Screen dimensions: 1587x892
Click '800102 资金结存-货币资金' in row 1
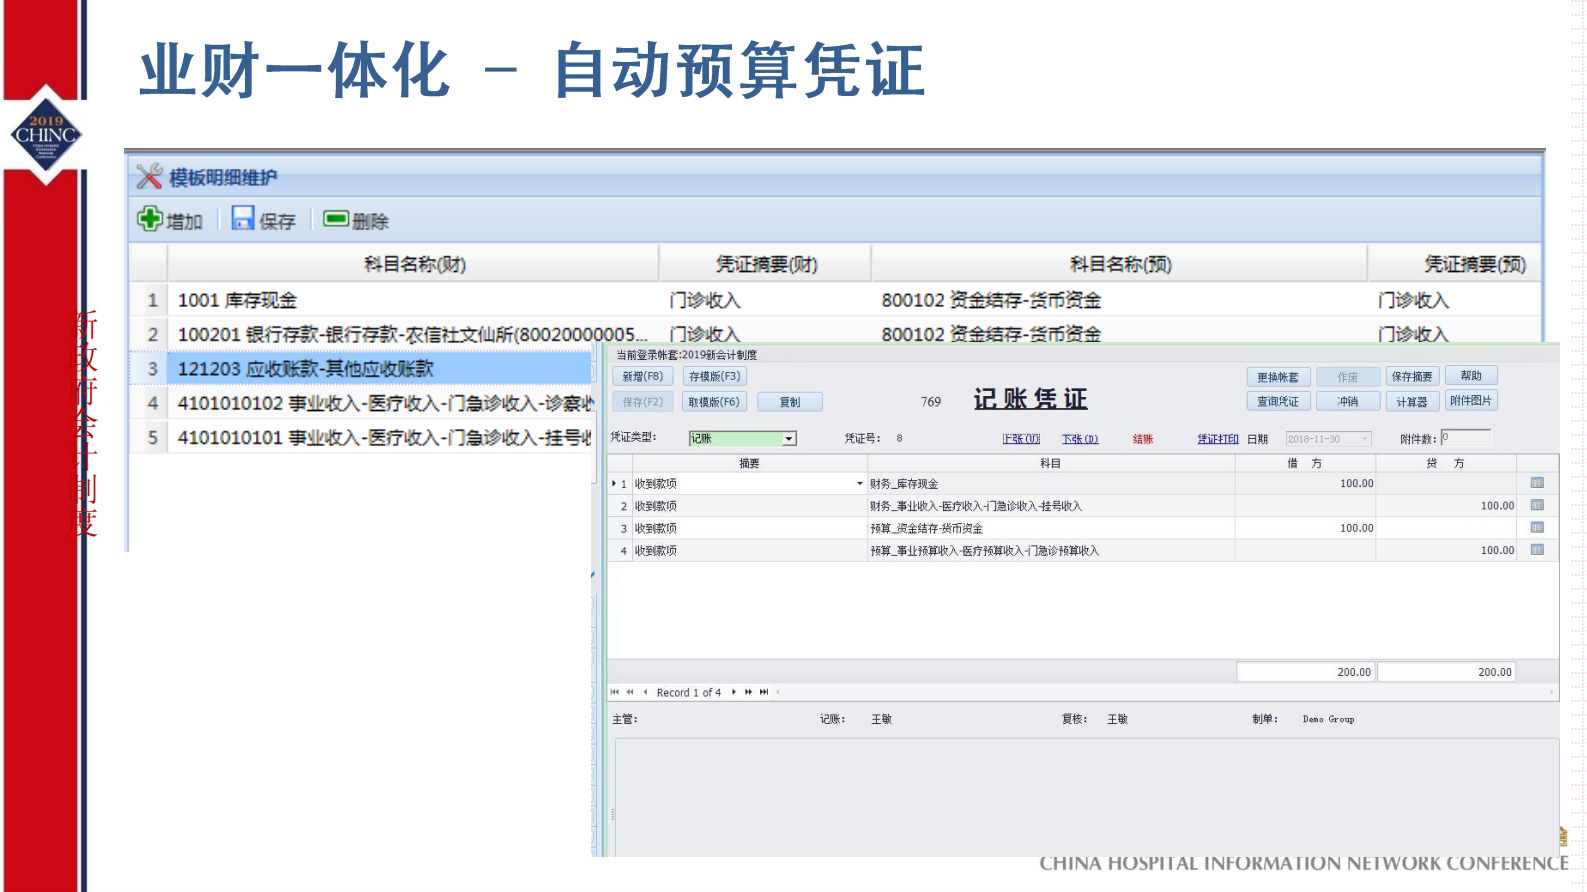(991, 300)
